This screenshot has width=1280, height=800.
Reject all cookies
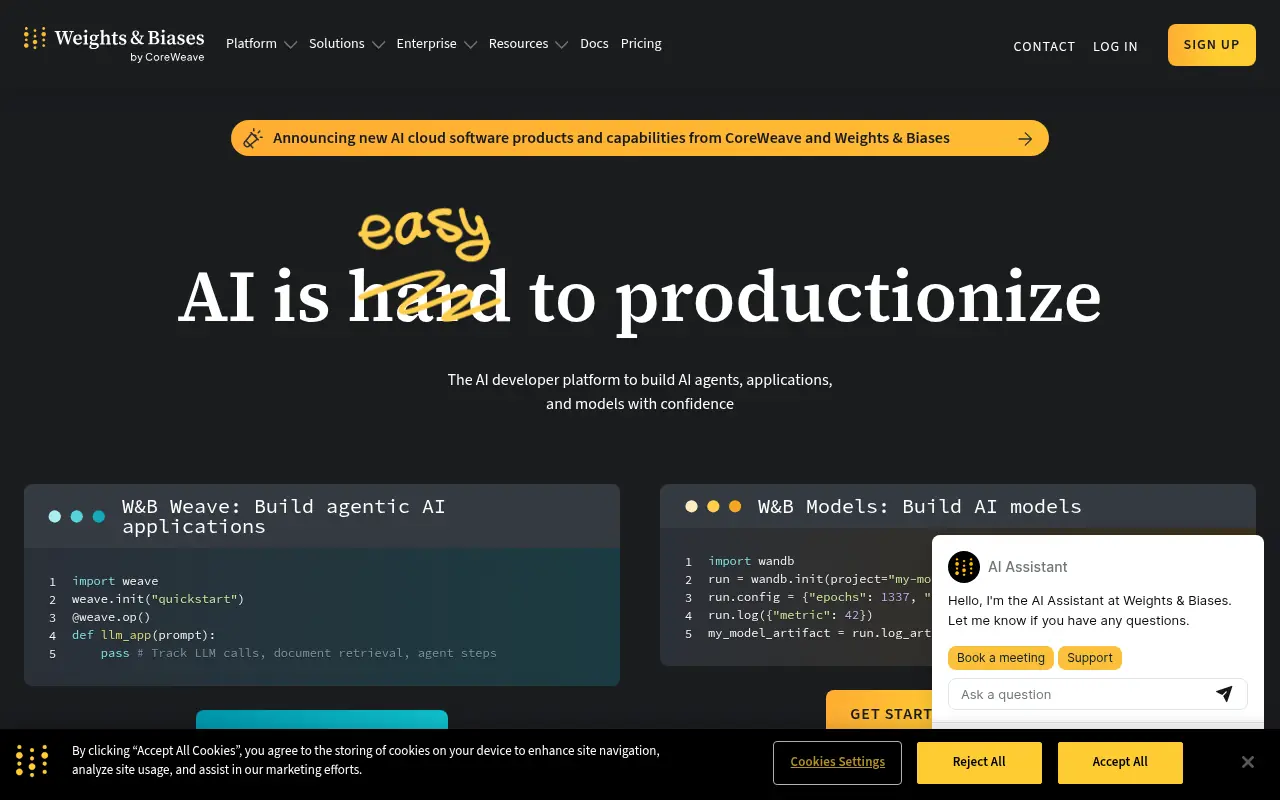[x=979, y=762]
